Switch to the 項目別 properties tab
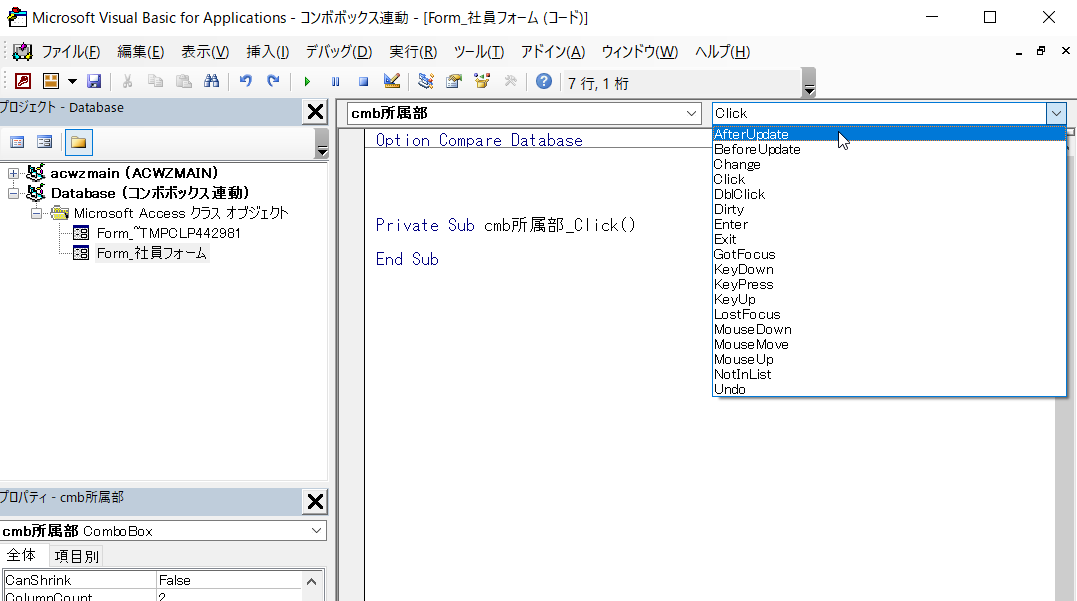 (x=76, y=556)
